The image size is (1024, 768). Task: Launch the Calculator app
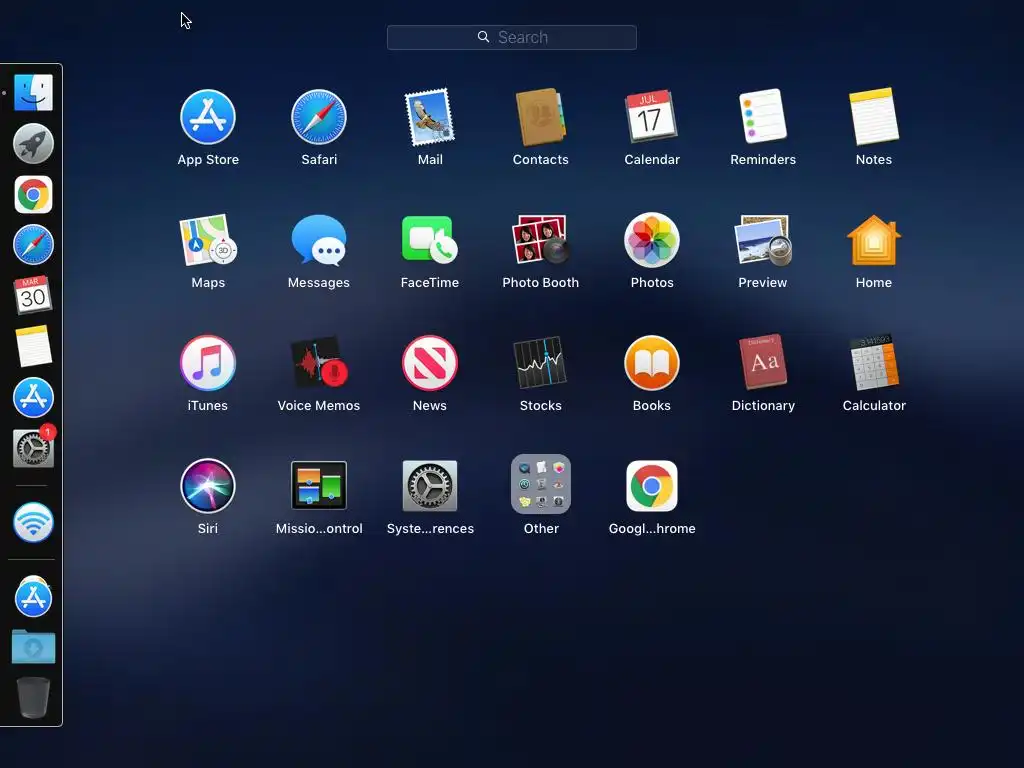(x=874, y=363)
